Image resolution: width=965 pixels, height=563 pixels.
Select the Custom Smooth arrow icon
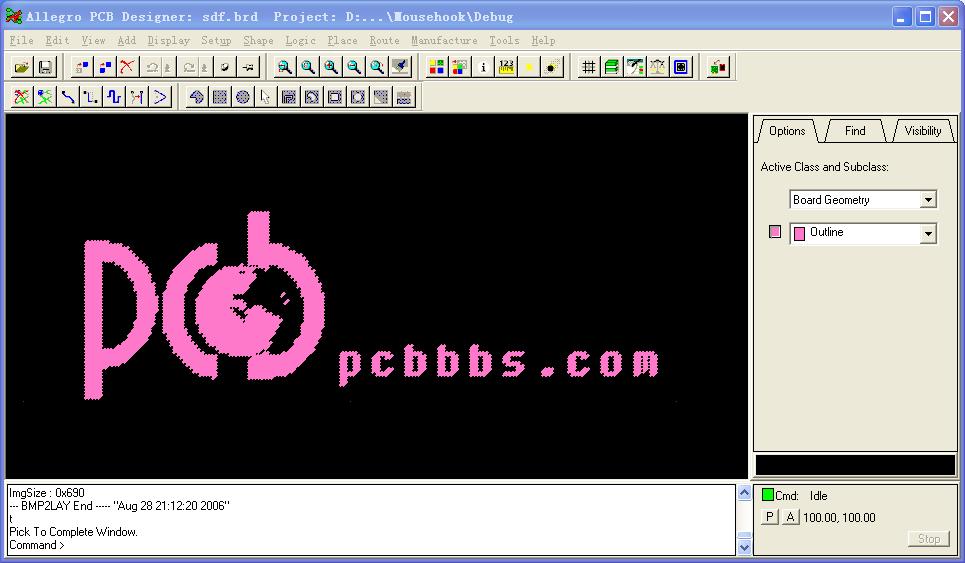click(160, 97)
